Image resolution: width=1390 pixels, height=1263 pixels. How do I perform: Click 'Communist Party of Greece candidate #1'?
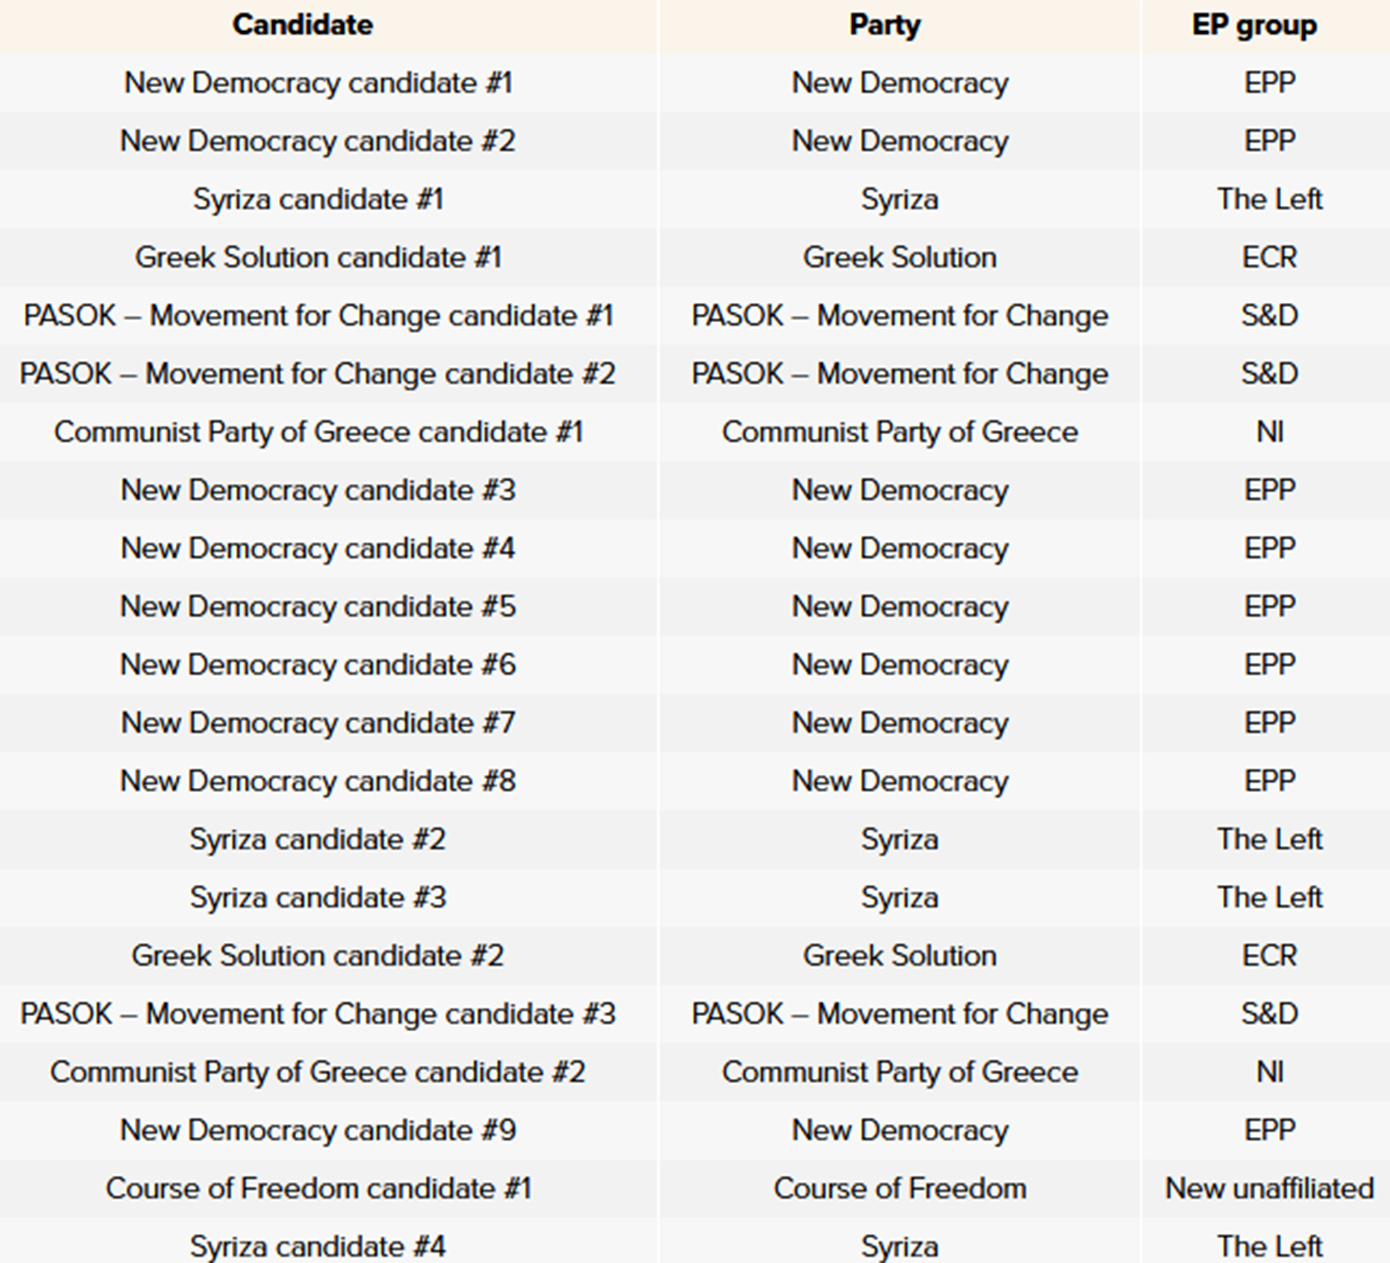point(318,432)
